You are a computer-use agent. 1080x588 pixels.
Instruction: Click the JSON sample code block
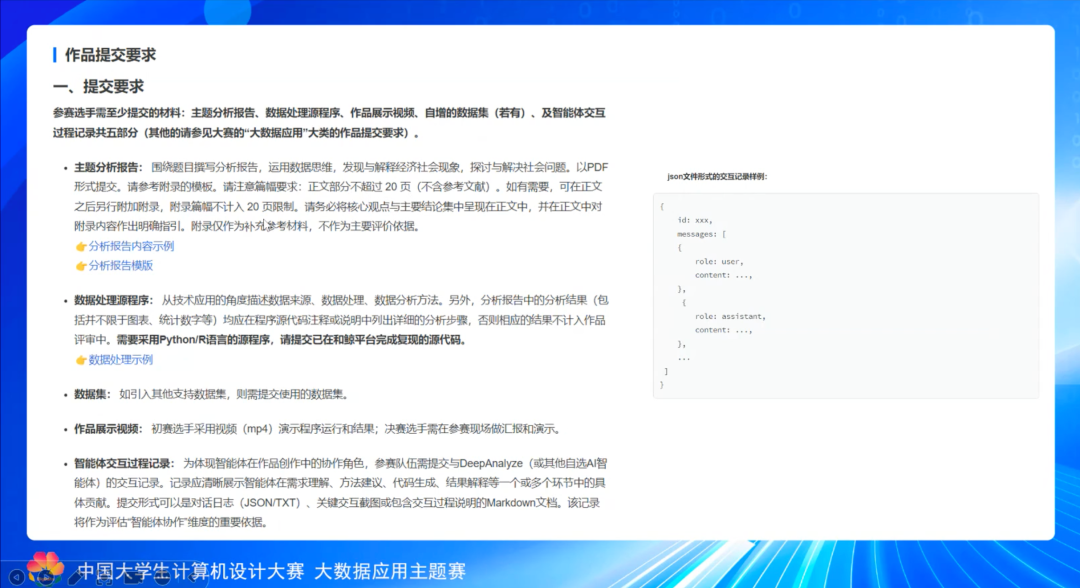(845, 295)
